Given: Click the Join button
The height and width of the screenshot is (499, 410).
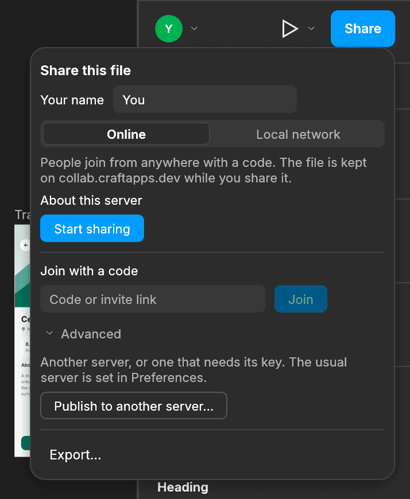Looking at the screenshot, I should [x=301, y=299].
